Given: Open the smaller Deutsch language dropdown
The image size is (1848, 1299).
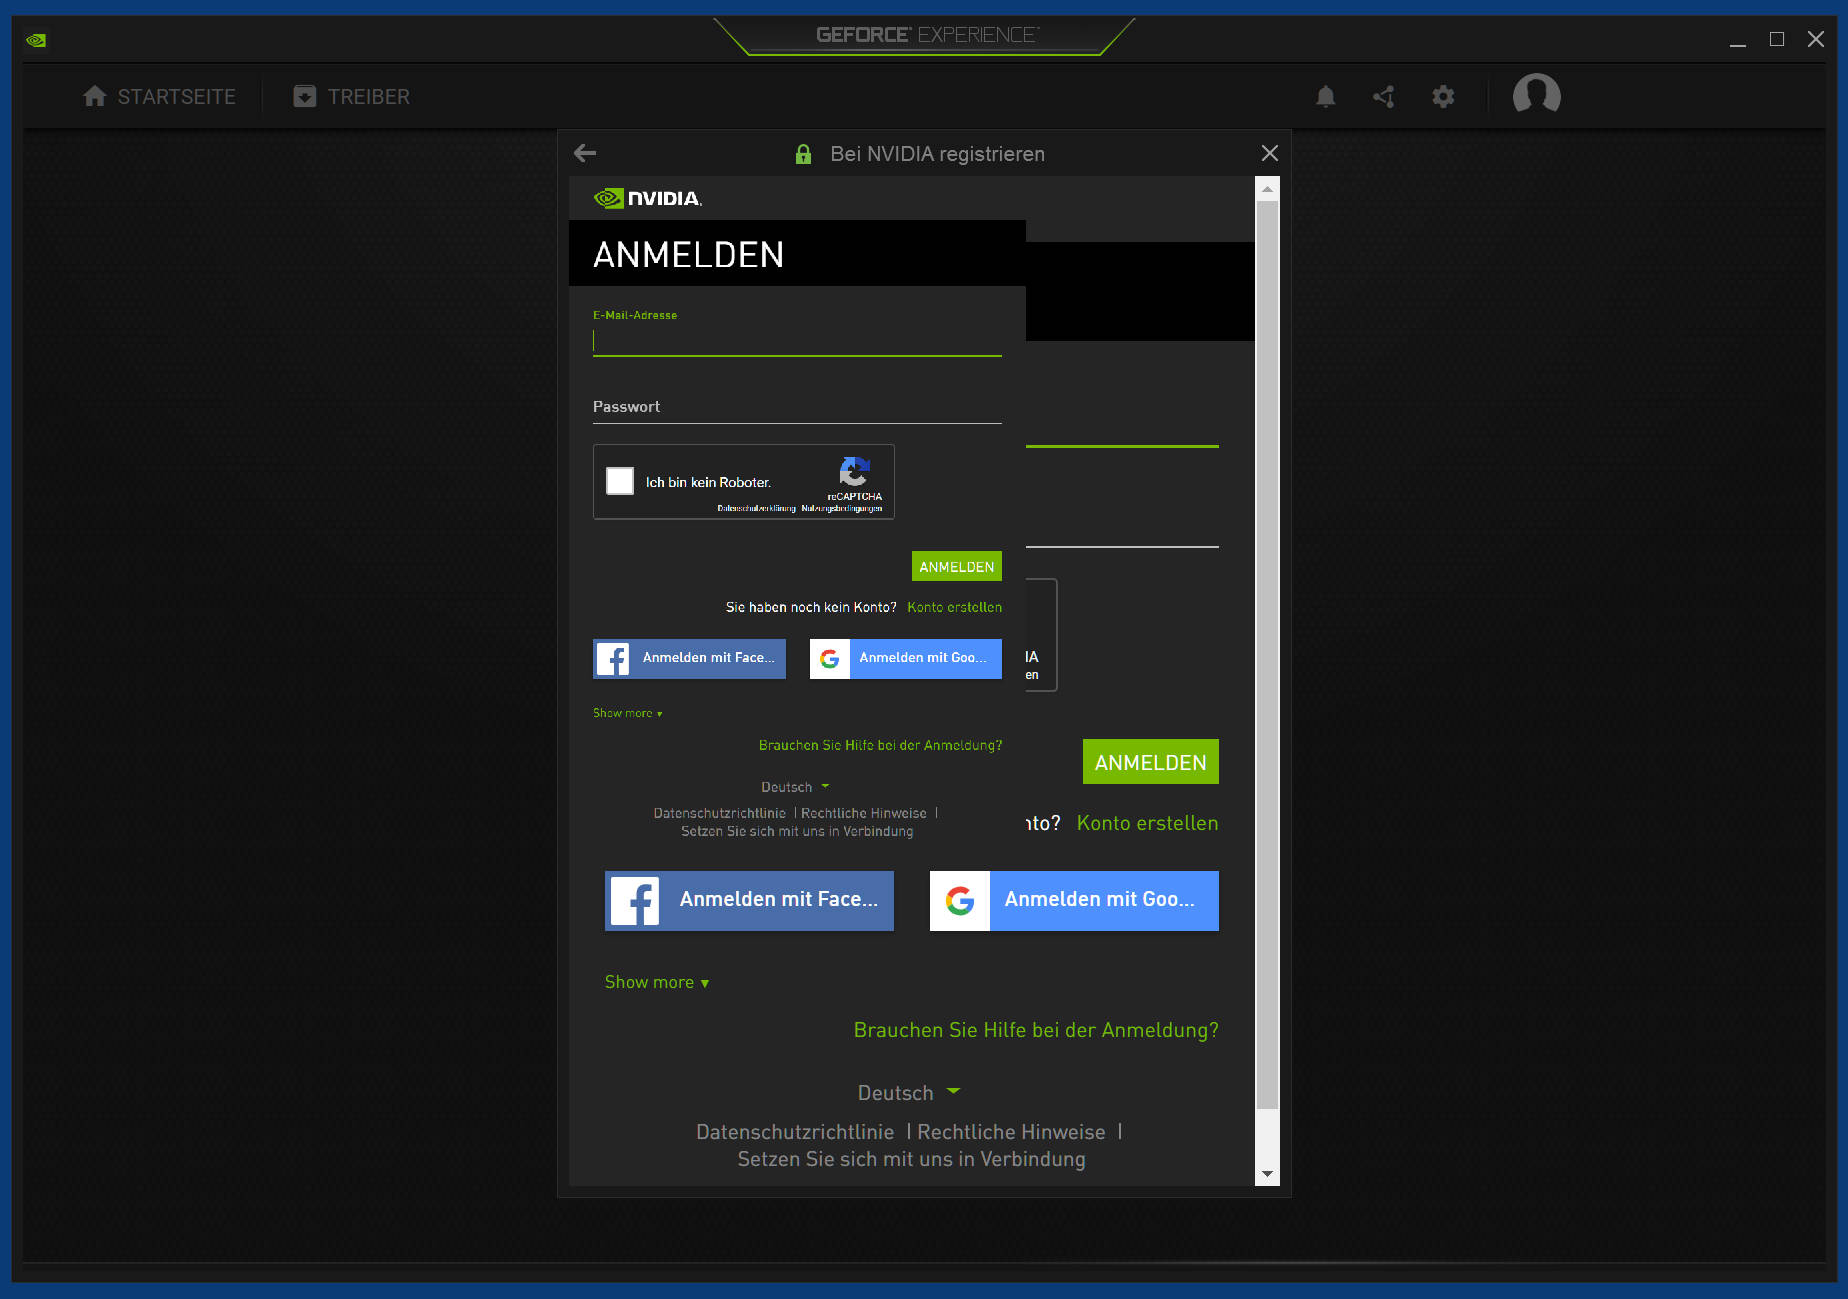Looking at the screenshot, I should click(796, 787).
